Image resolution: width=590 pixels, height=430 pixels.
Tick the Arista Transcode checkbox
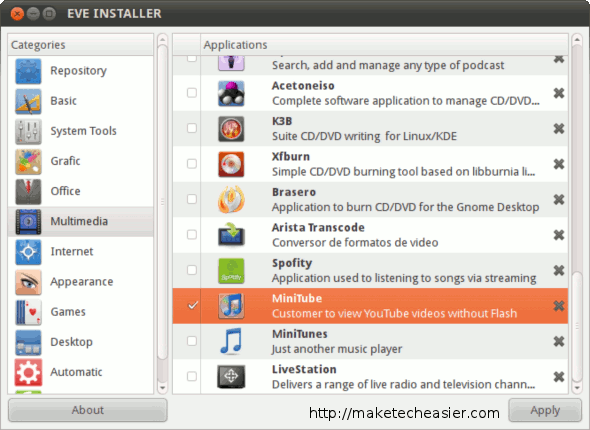point(192,234)
